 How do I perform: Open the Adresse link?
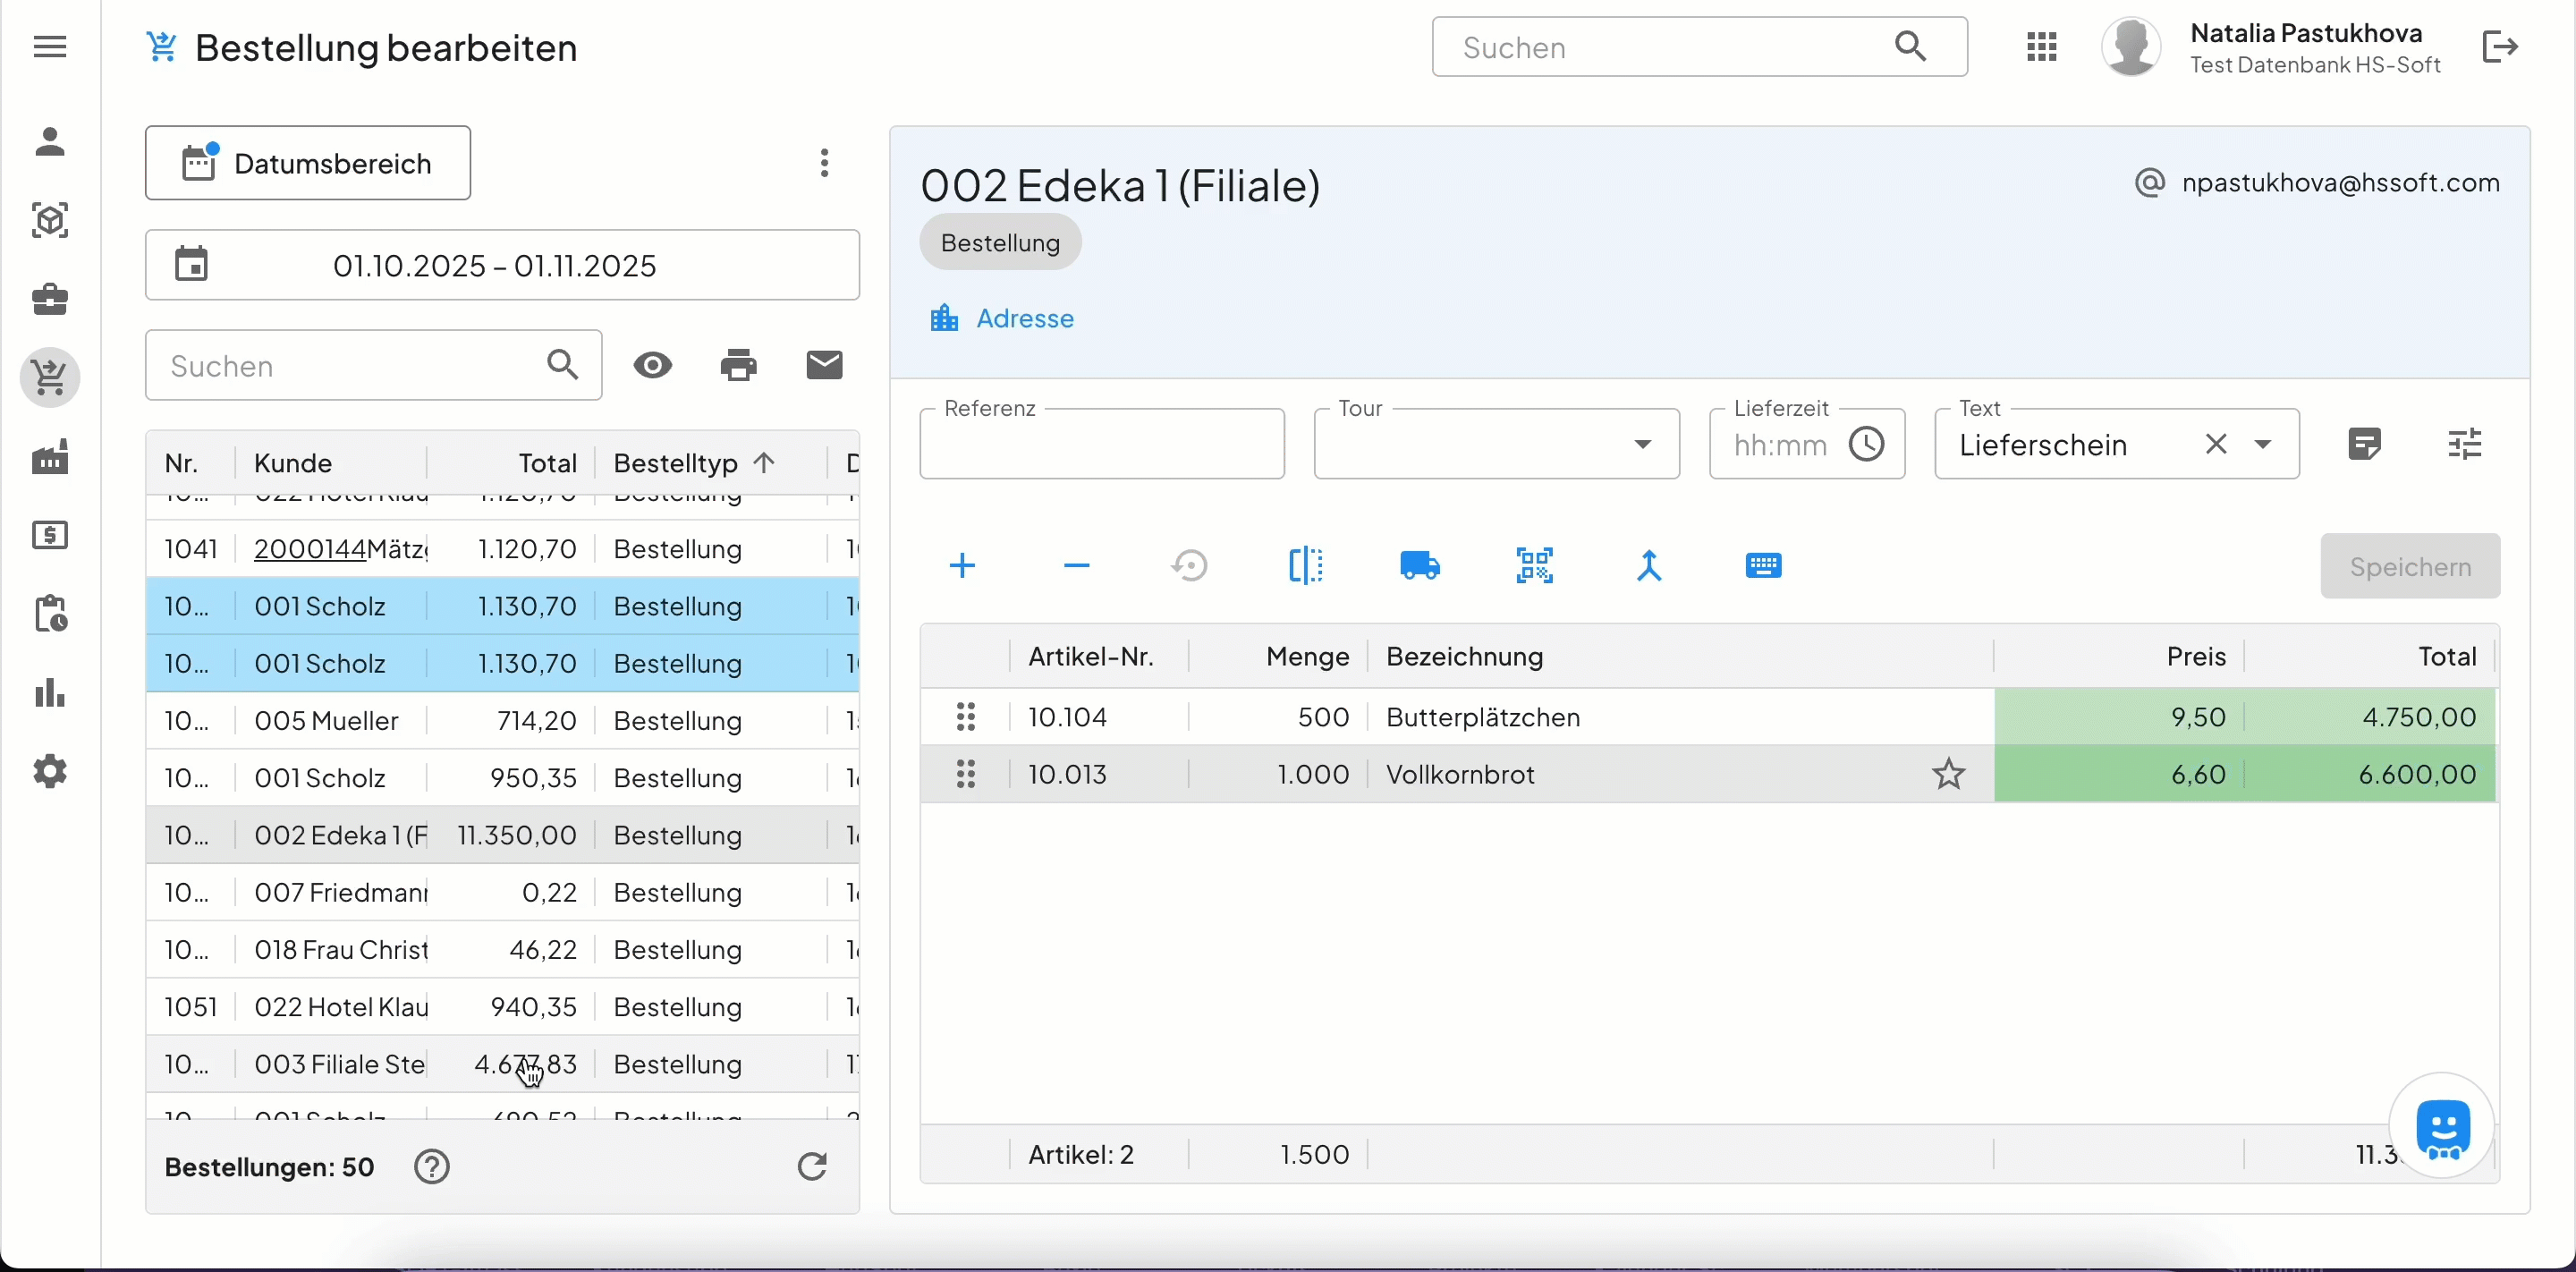[x=1024, y=318]
